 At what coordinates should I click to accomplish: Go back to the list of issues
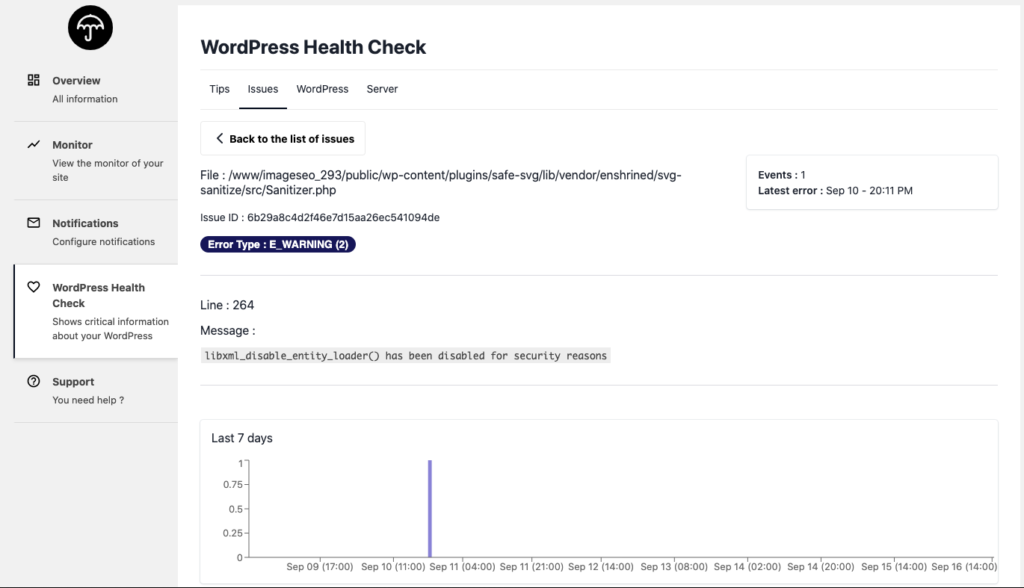click(x=283, y=139)
